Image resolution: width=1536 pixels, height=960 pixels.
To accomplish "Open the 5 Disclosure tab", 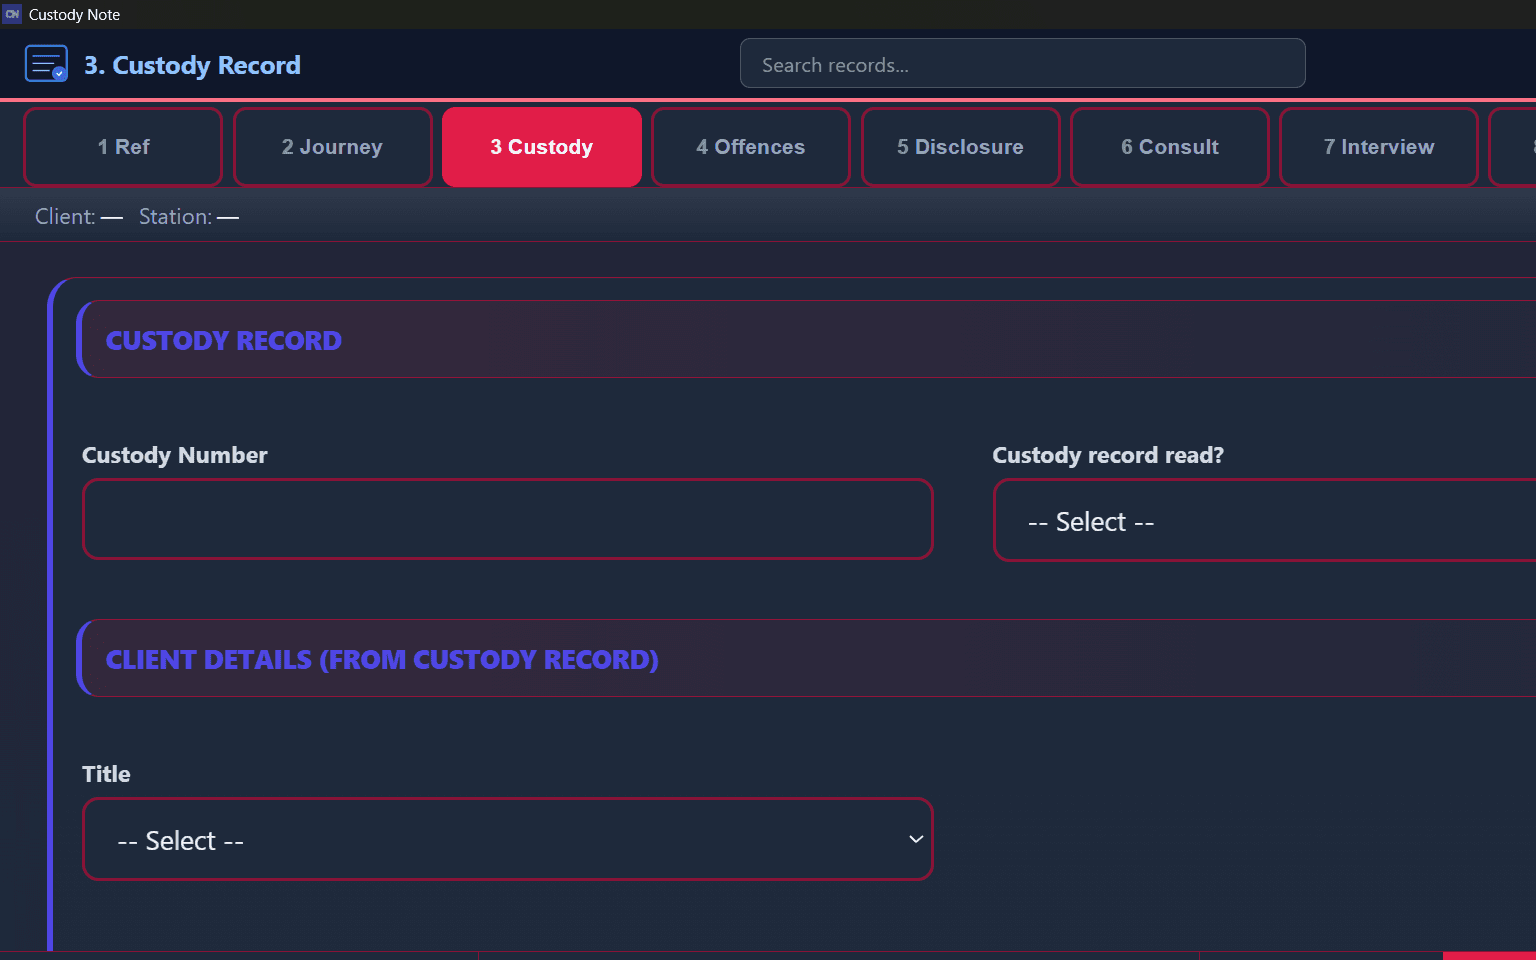I will [x=960, y=147].
